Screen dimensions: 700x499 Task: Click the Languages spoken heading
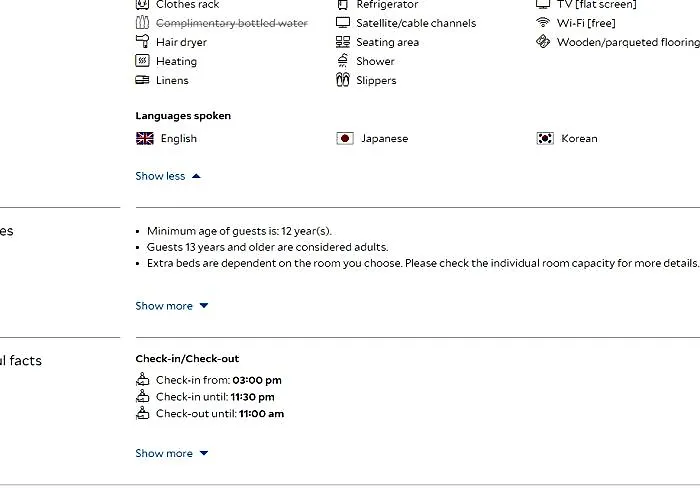point(183,116)
